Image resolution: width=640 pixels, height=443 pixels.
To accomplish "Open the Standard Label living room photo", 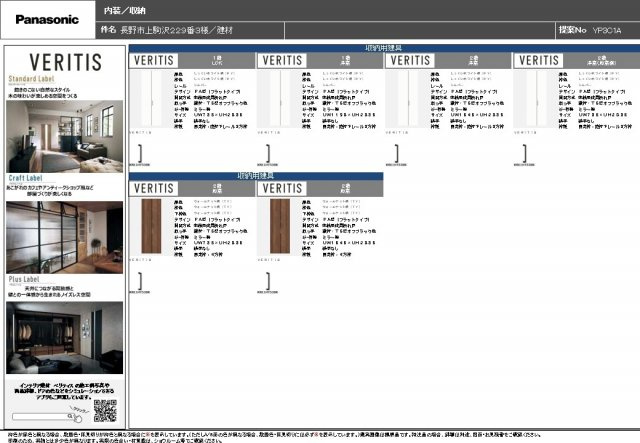I will 64,133.
